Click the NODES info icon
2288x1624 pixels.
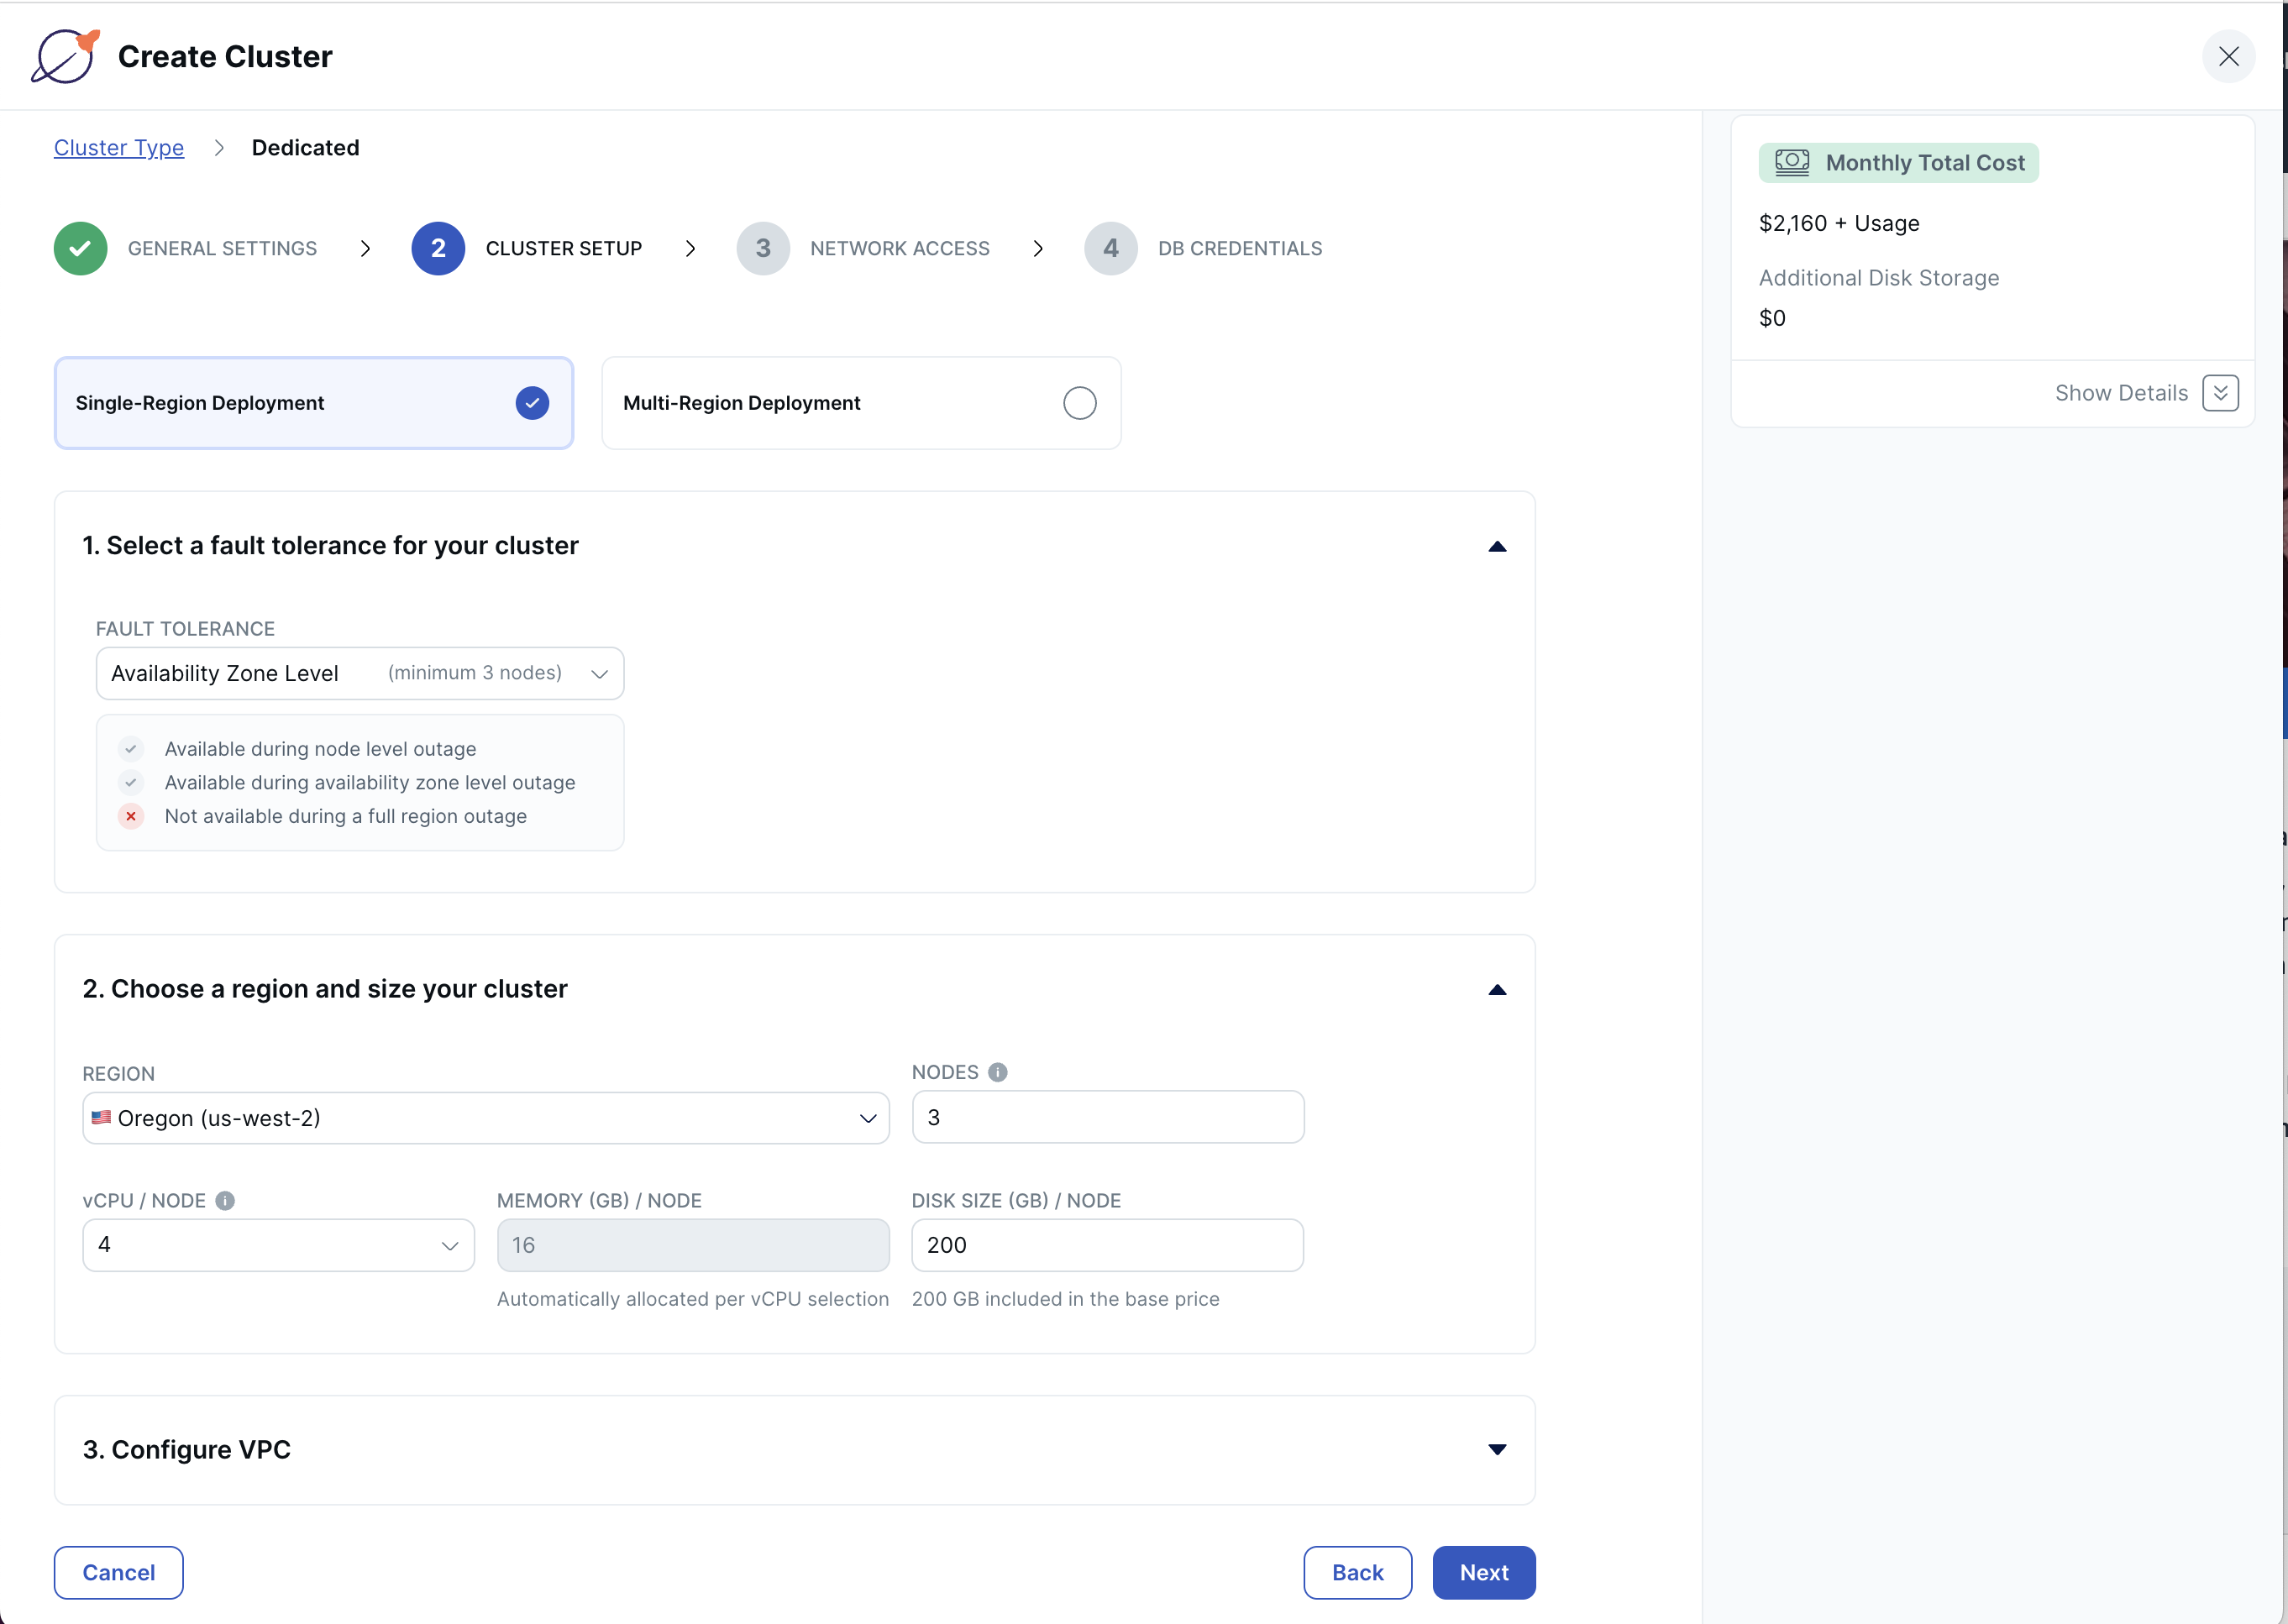pos(997,1072)
